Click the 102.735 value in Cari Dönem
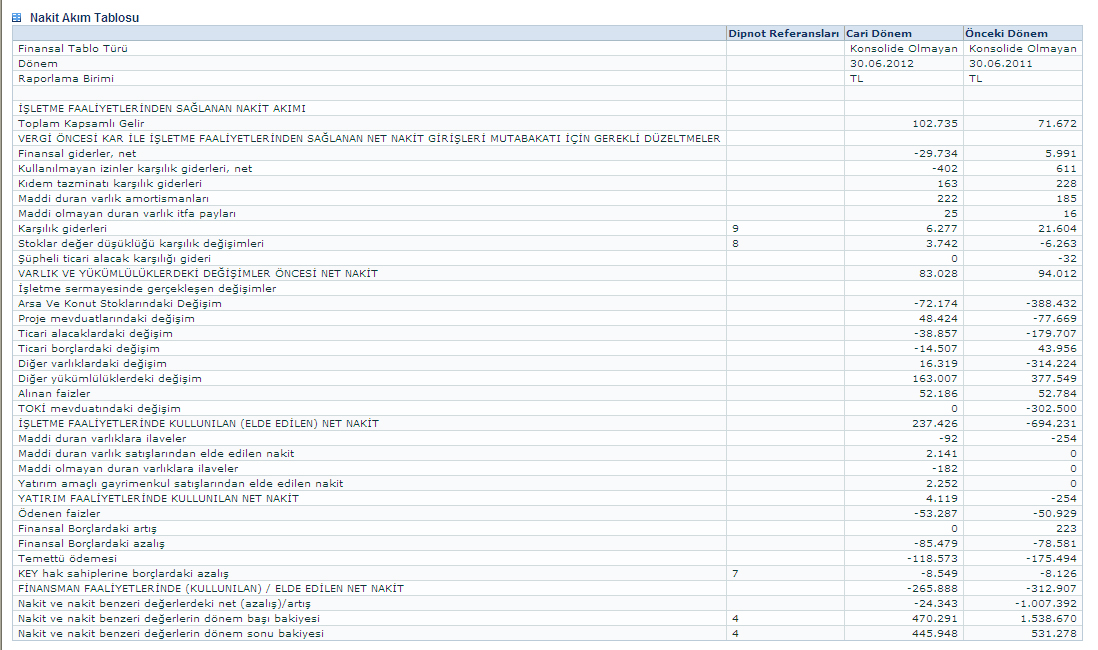 pyautogui.click(x=935, y=123)
